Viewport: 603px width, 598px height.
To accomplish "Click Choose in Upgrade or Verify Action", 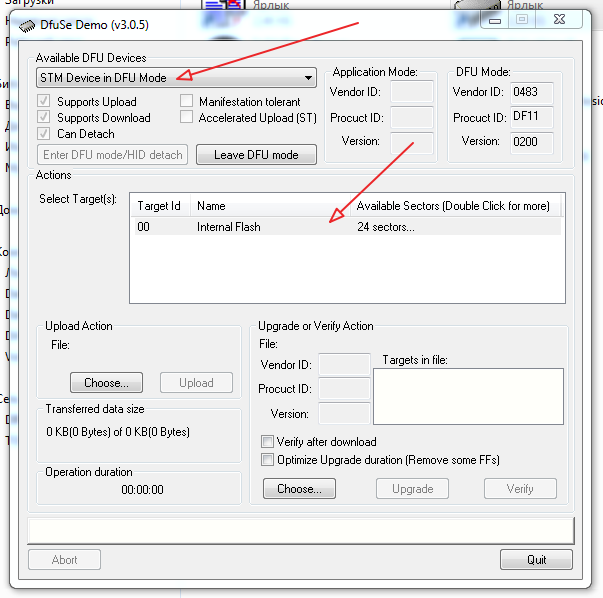I will tap(299, 489).
